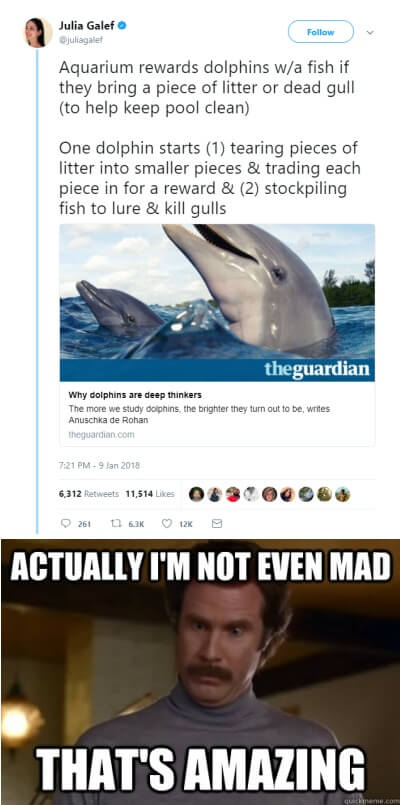This screenshot has width=400, height=805.
Task: Click first liker avatar in row
Action: pyautogui.click(x=196, y=494)
